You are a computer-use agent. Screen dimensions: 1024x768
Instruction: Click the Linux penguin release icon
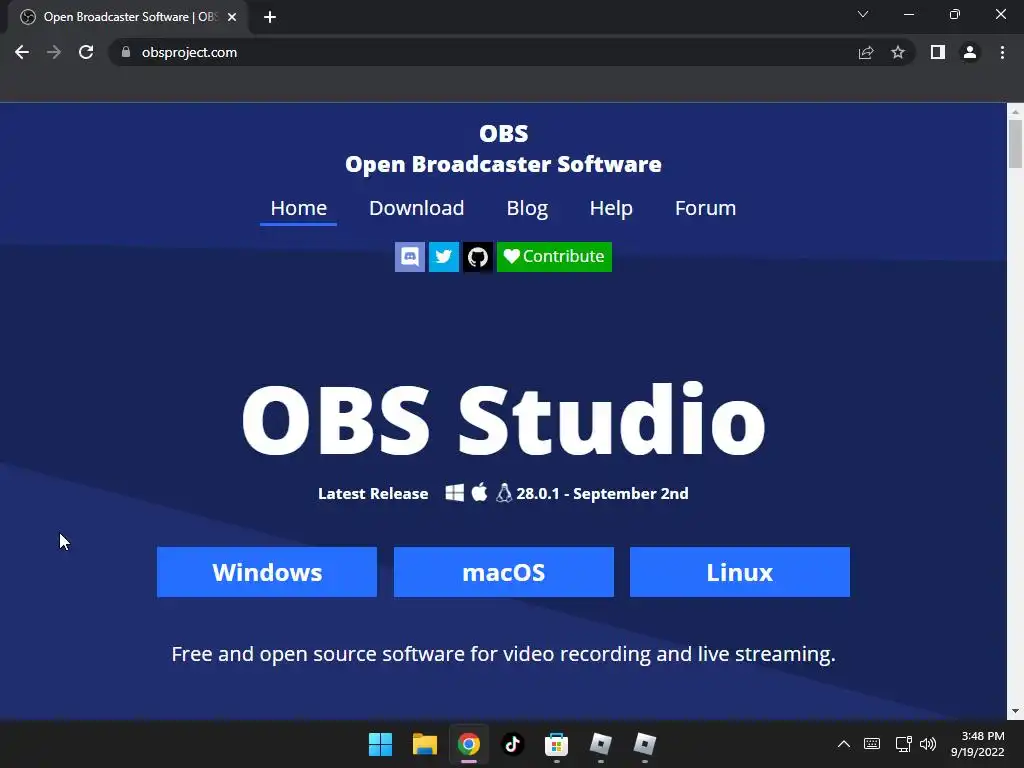click(x=504, y=493)
